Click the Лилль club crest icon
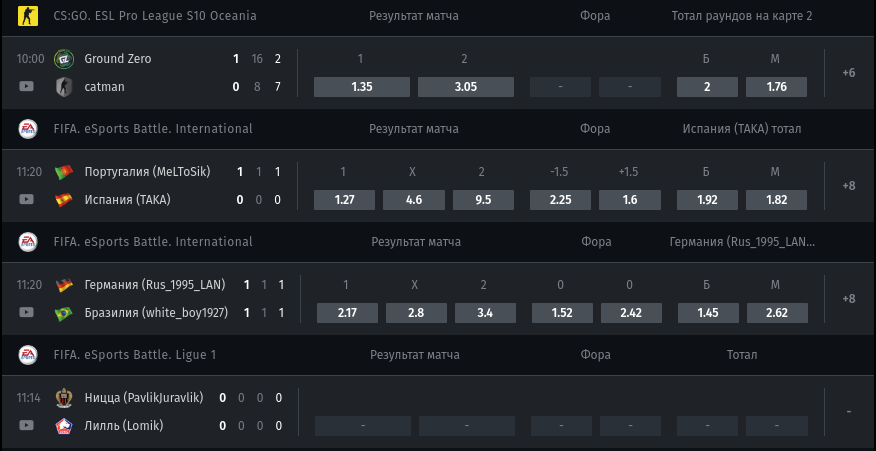Viewport: 876px width, 451px height. tap(64, 426)
